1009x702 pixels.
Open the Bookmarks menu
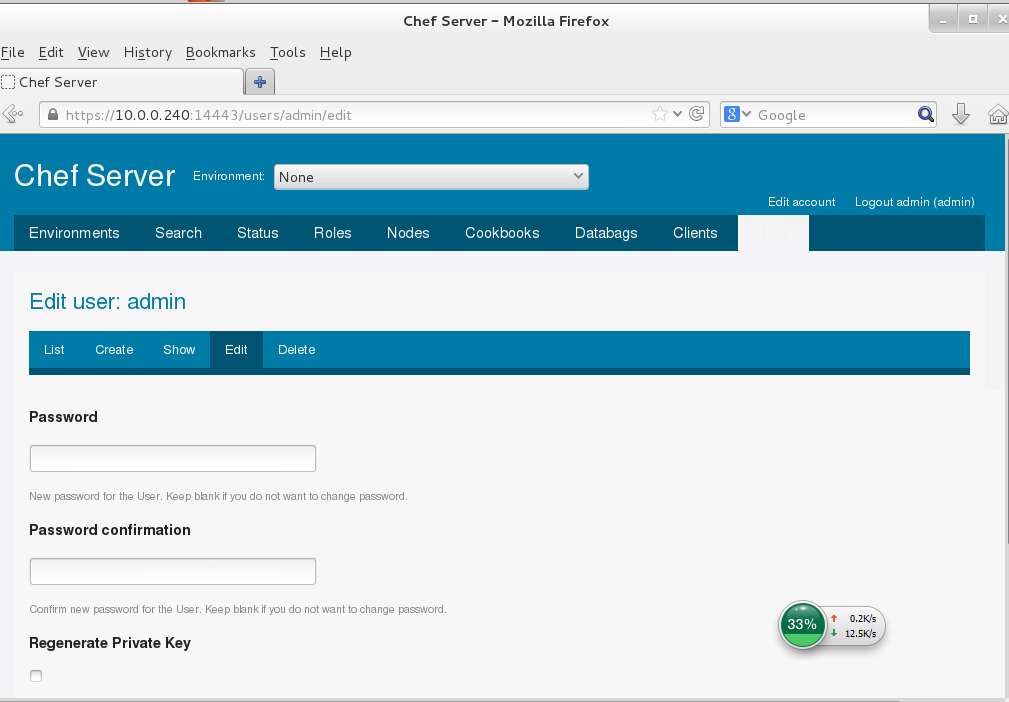220,53
